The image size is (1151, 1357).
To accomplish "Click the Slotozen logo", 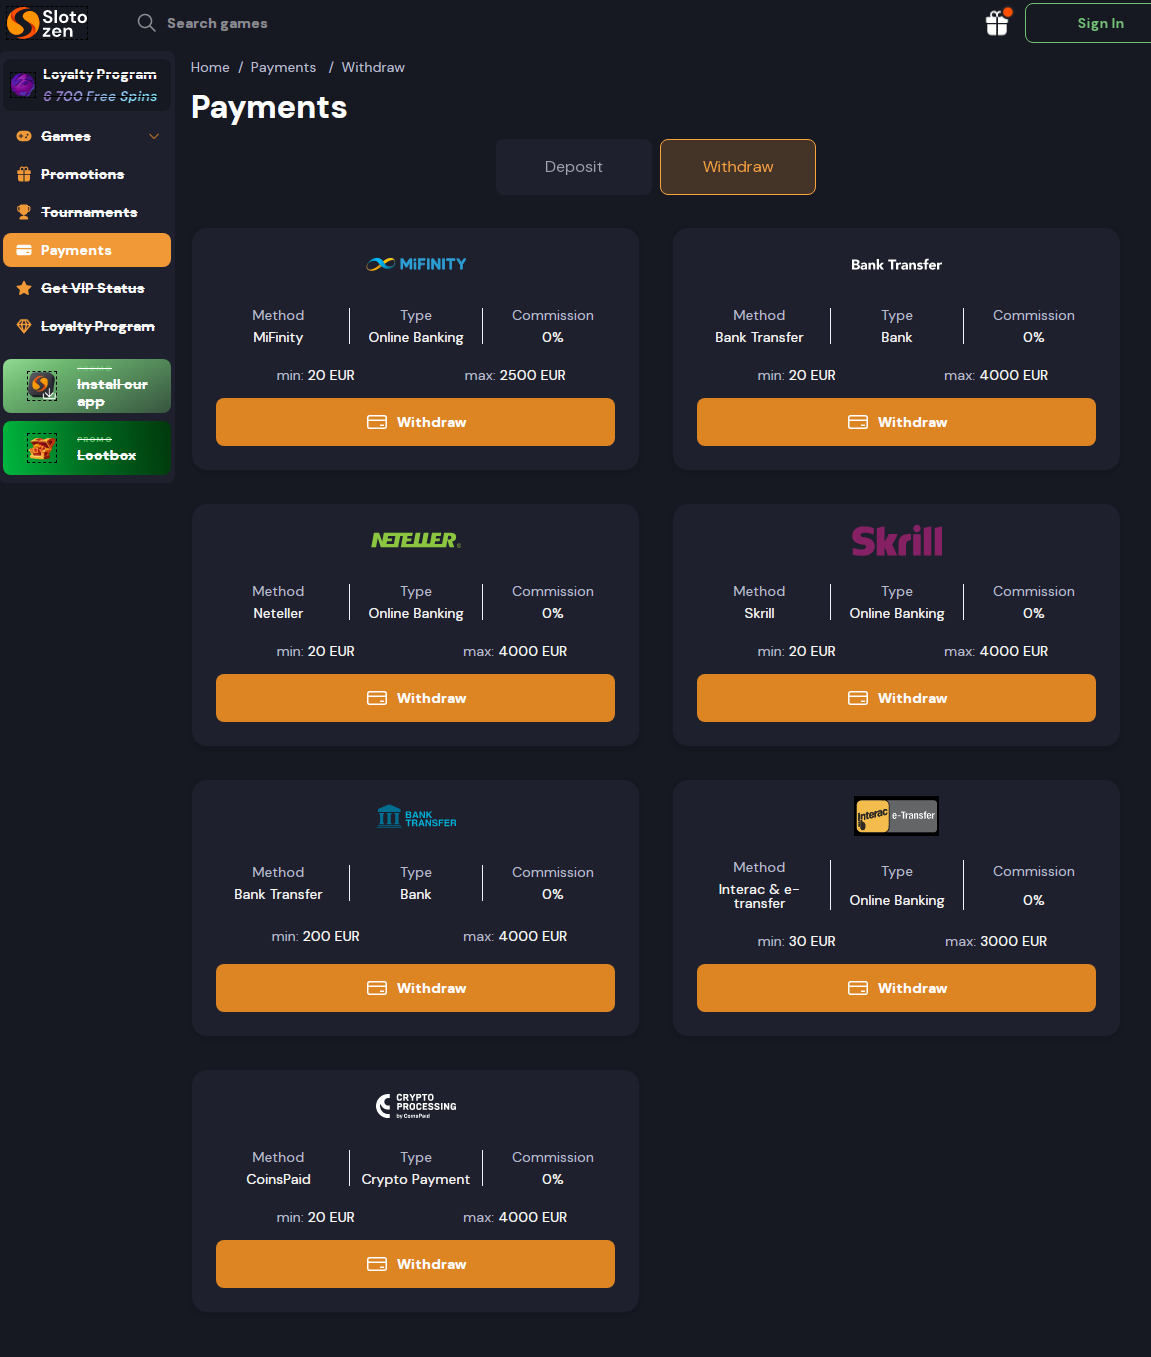I will click(x=47, y=23).
